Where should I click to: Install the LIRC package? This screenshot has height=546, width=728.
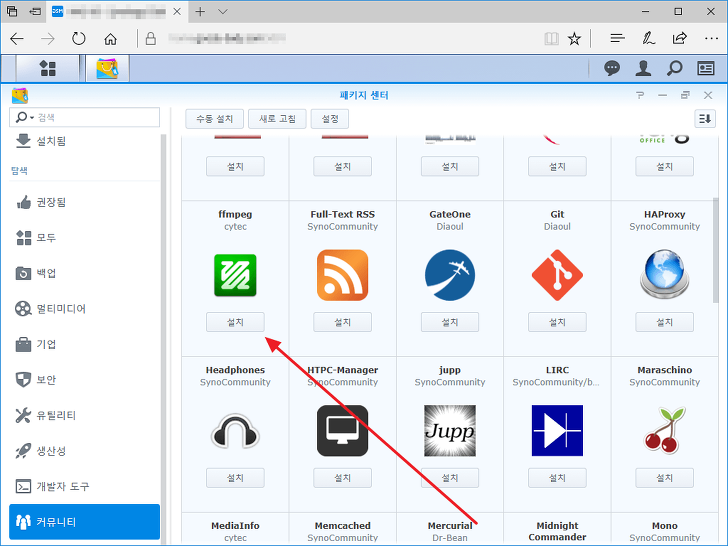[x=557, y=478]
